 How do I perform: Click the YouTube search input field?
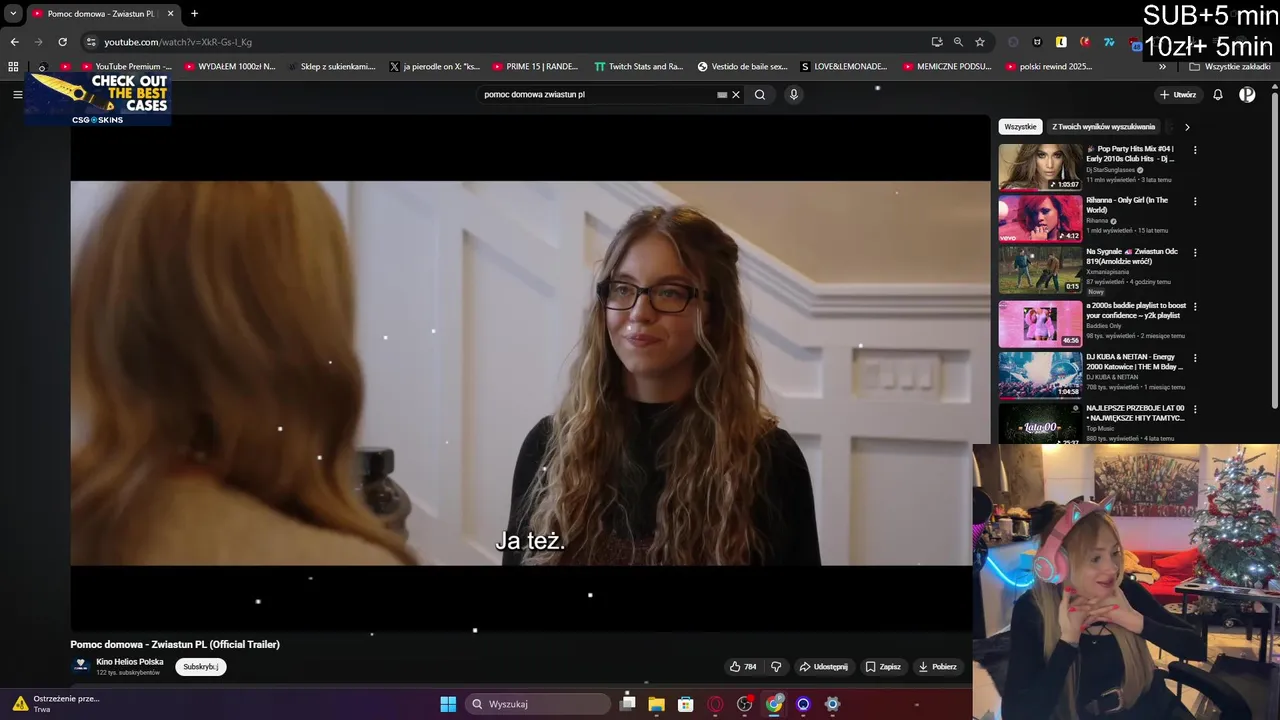pyautogui.click(x=595, y=95)
